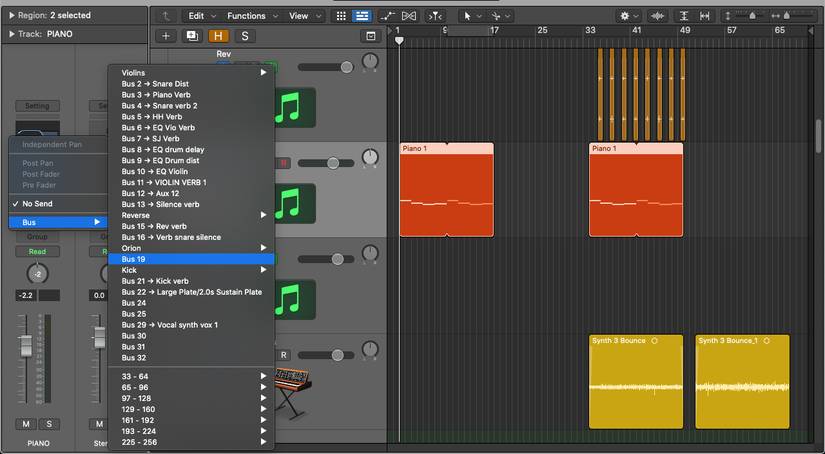Open the pointer tool menu

[472, 16]
